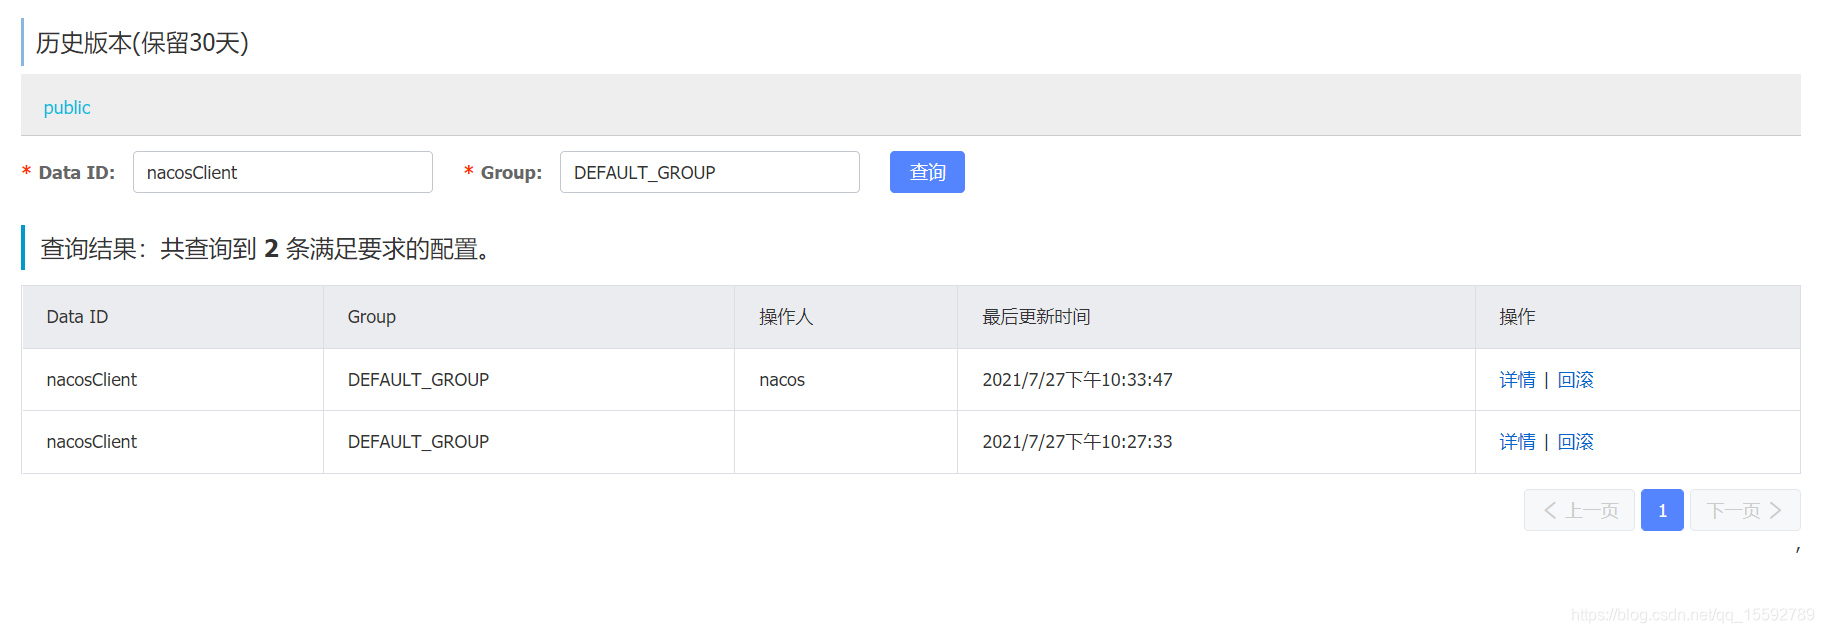
Task: Click the 上一页 (previous page) control
Action: point(1579,510)
